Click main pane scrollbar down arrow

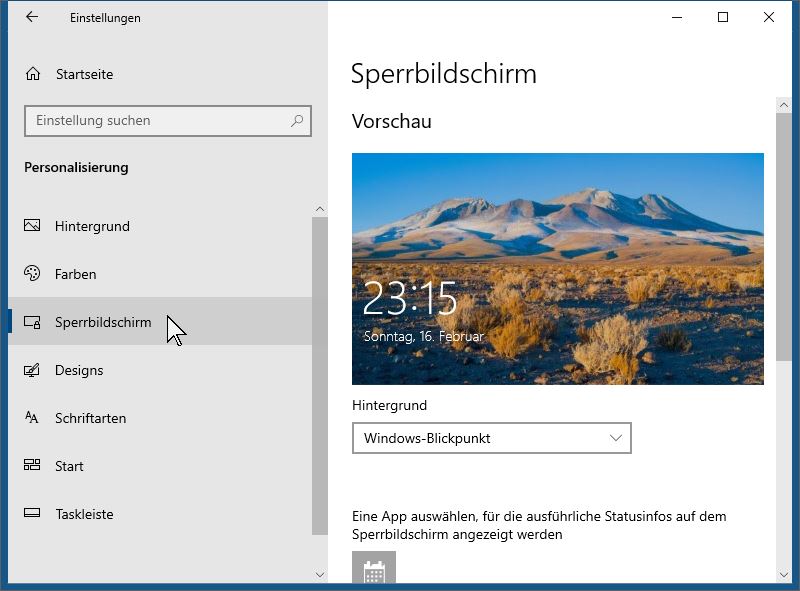click(784, 575)
